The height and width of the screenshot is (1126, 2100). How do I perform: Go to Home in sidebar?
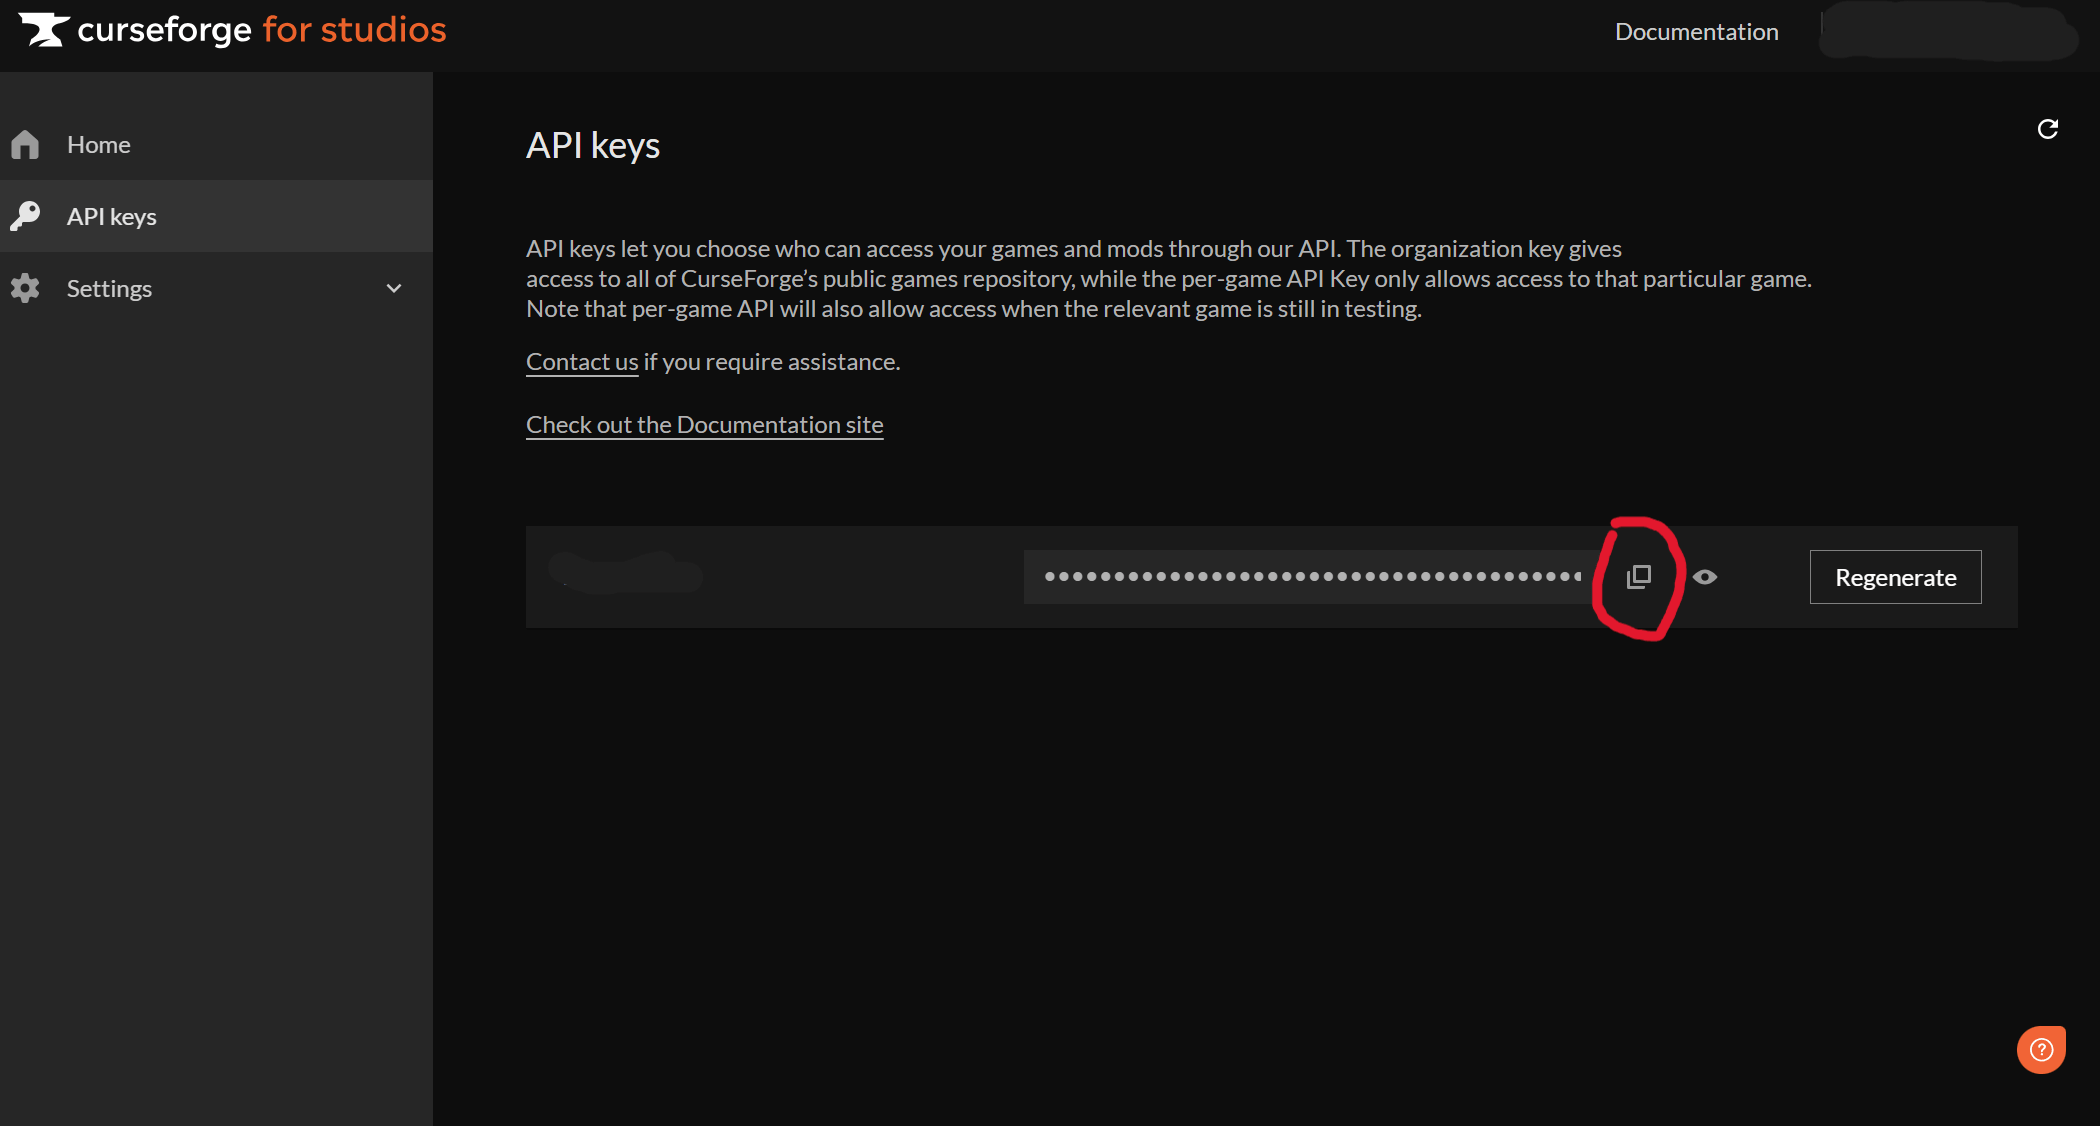click(x=99, y=145)
